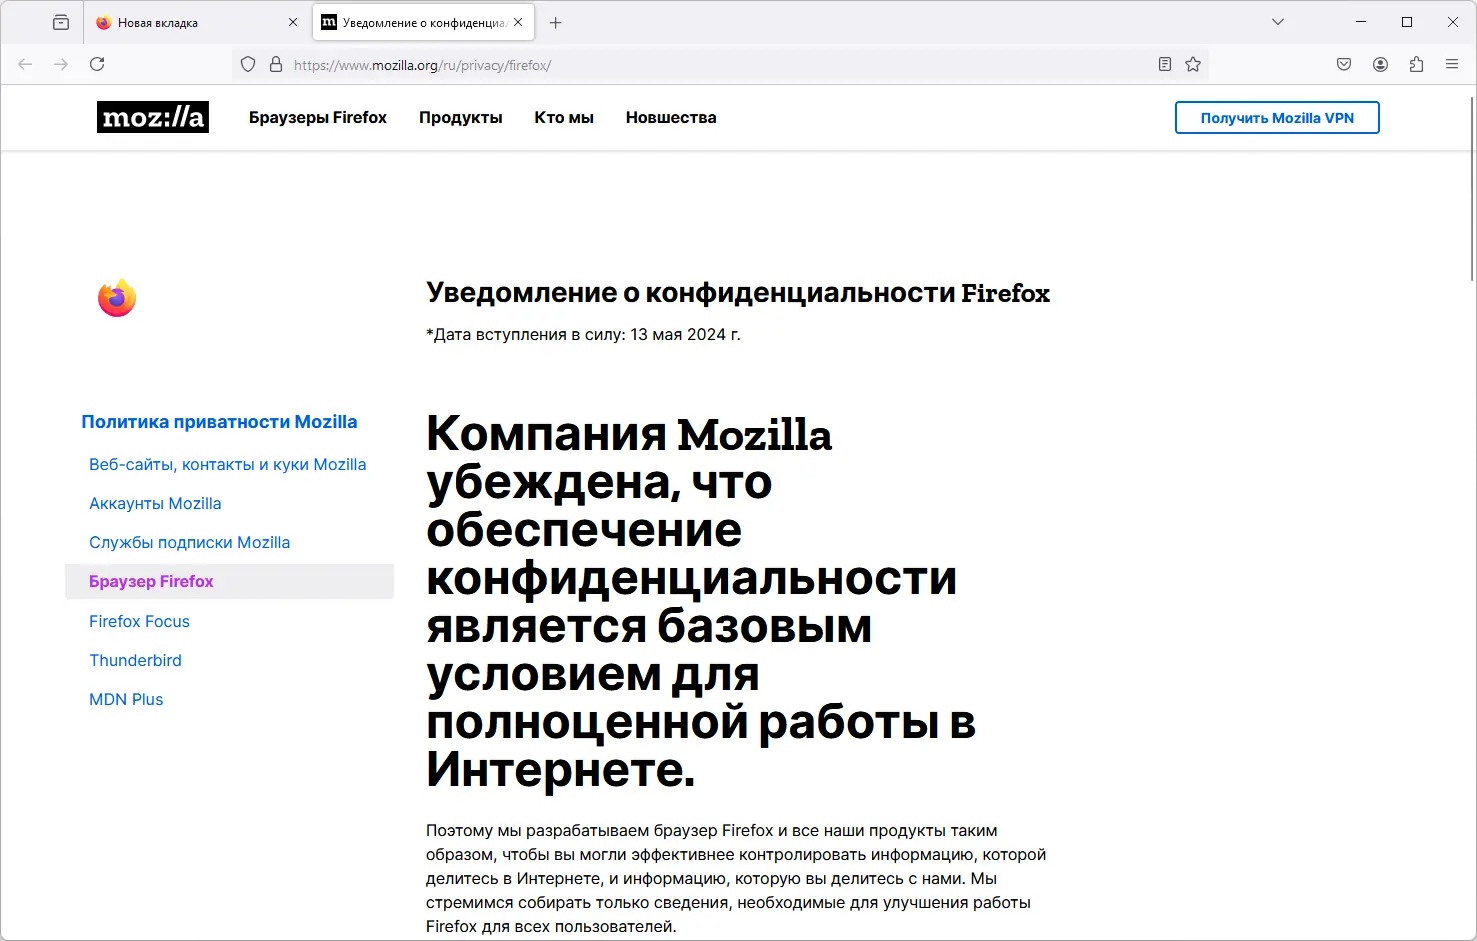
Task: Open Политика приватности Mozilla link
Action: (219, 422)
